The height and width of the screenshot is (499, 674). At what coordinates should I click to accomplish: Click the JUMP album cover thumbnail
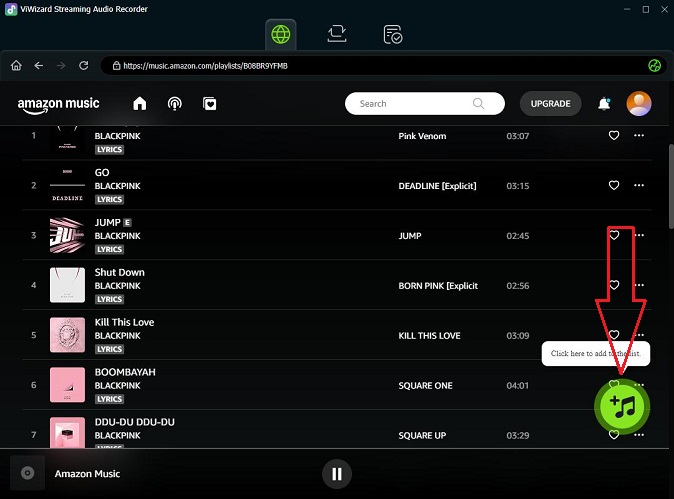click(x=67, y=235)
